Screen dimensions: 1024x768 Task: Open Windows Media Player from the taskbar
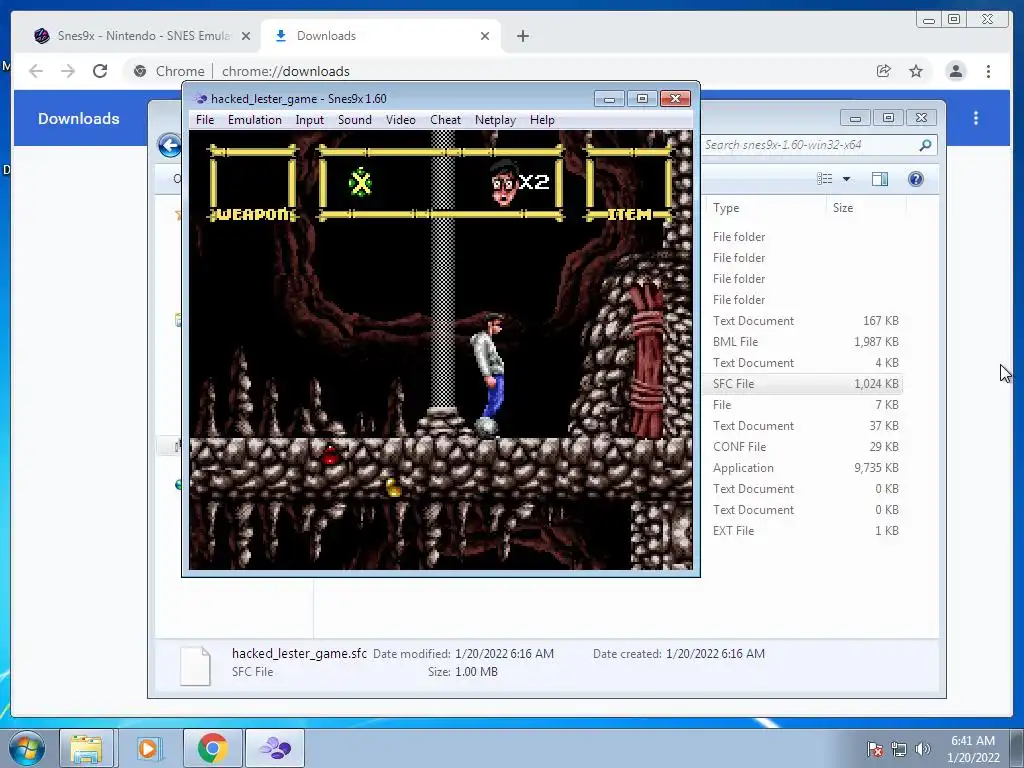click(148, 748)
